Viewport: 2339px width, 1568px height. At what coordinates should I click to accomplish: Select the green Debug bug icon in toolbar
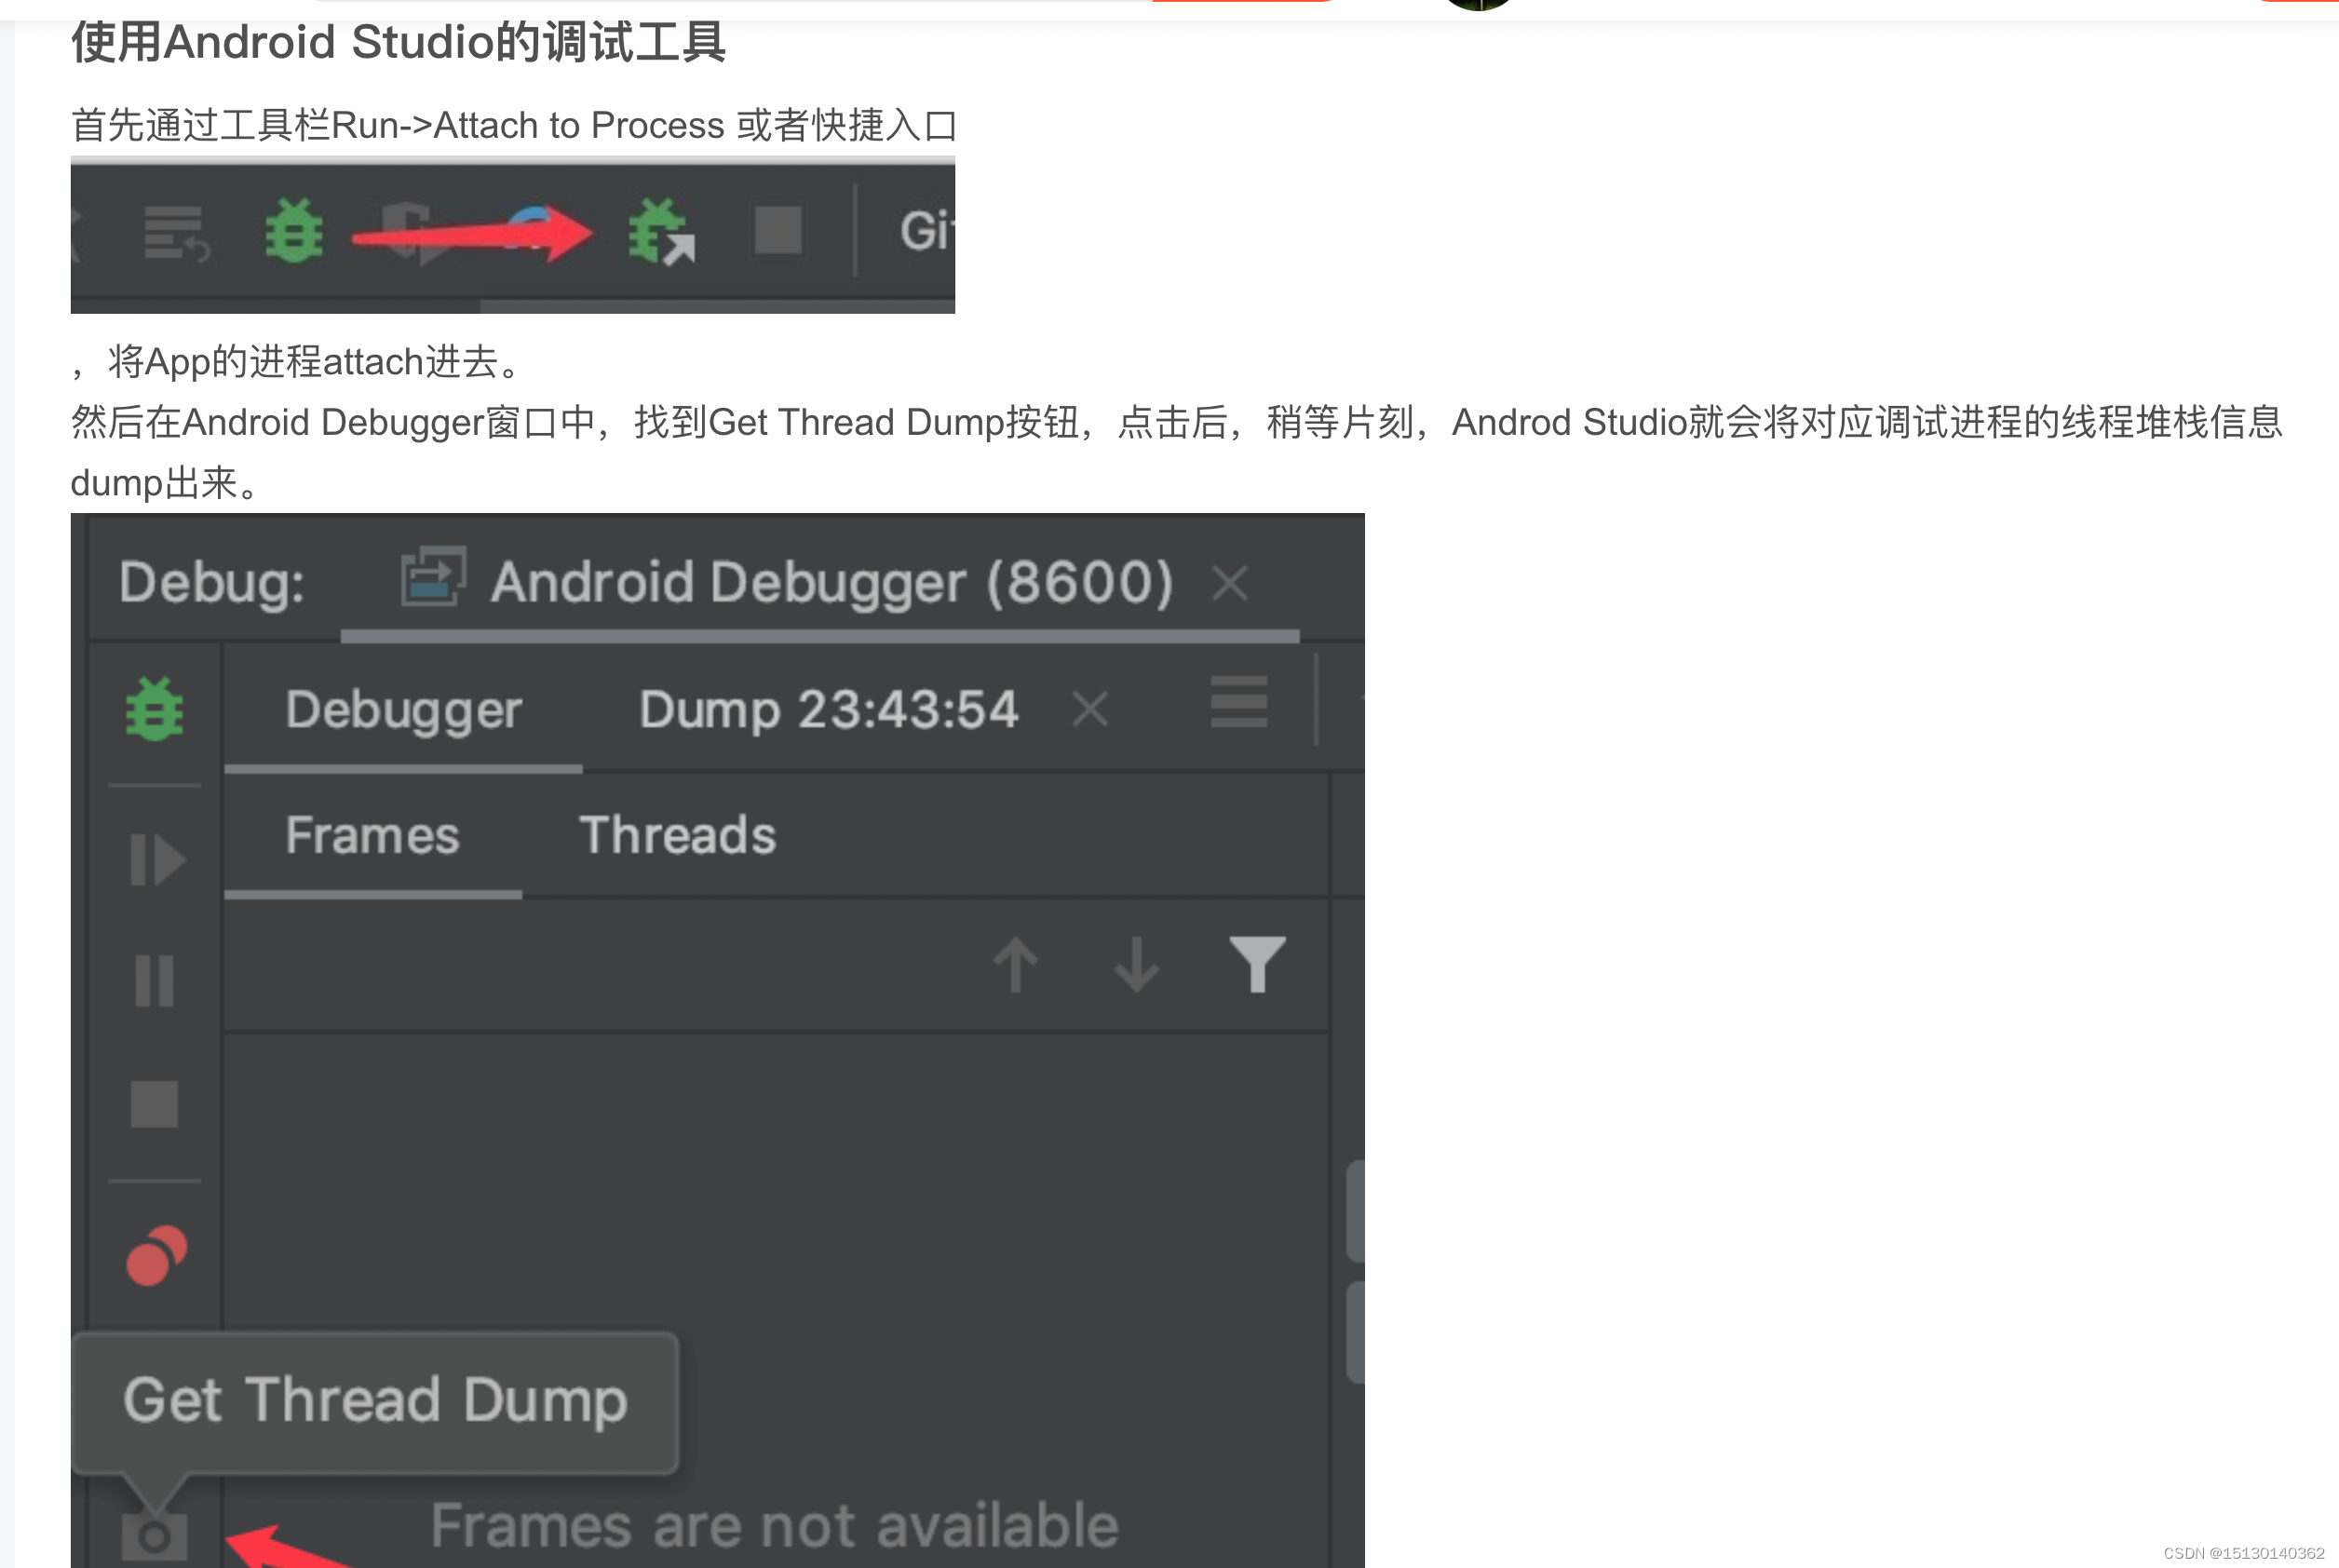click(x=292, y=232)
